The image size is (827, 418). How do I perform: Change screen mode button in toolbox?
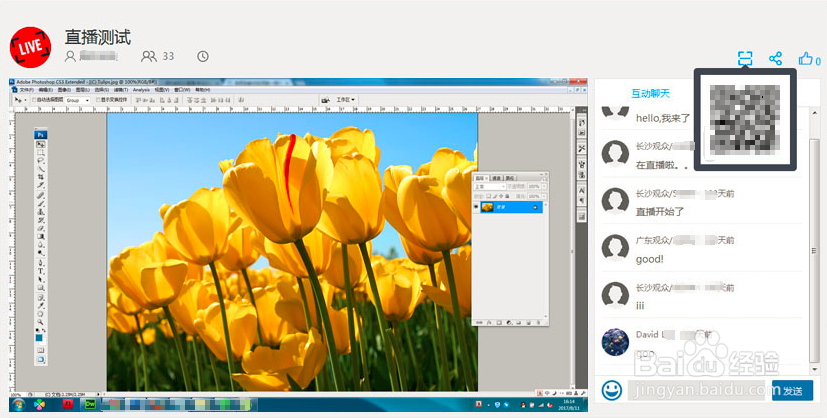coord(41,359)
